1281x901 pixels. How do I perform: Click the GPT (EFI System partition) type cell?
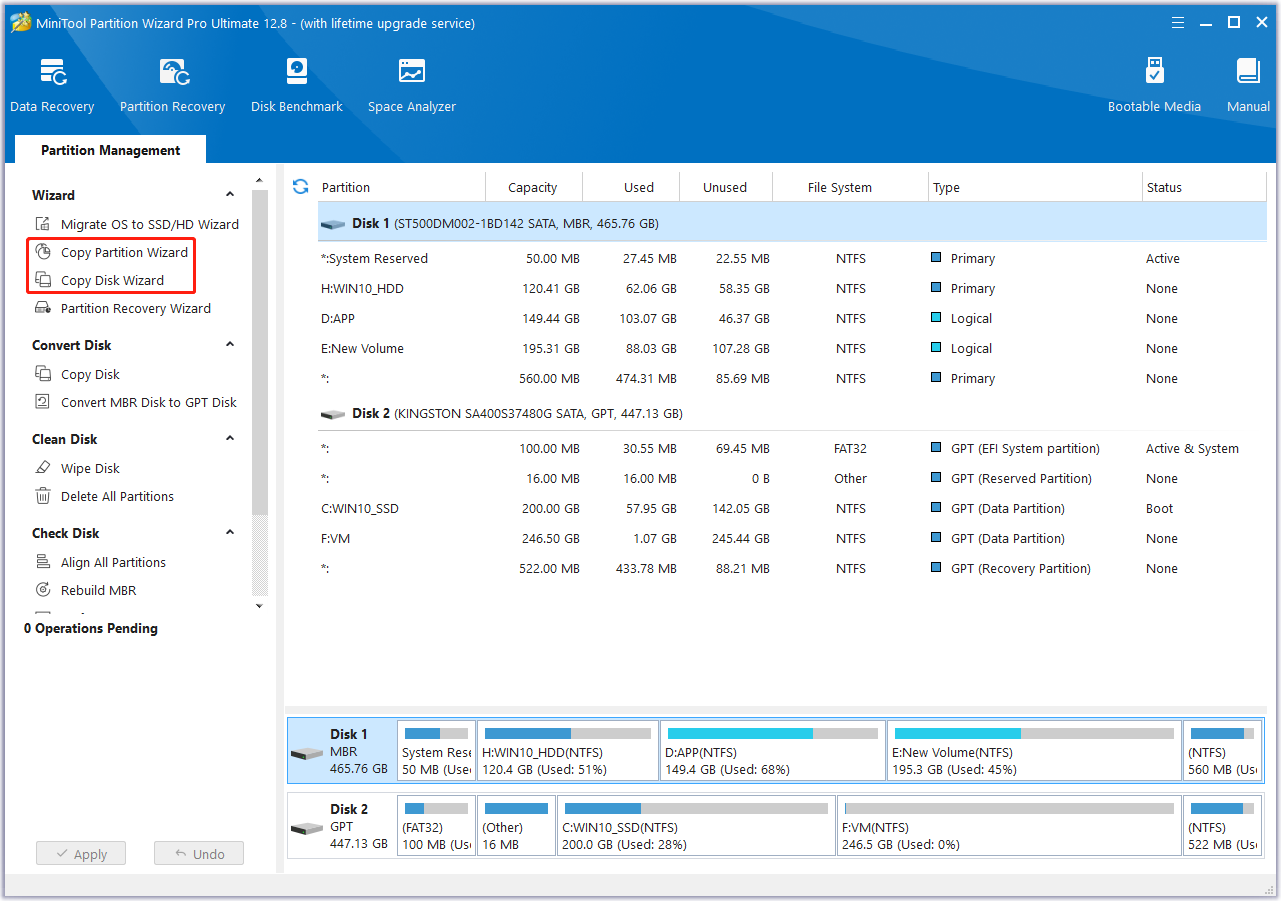coord(1025,448)
